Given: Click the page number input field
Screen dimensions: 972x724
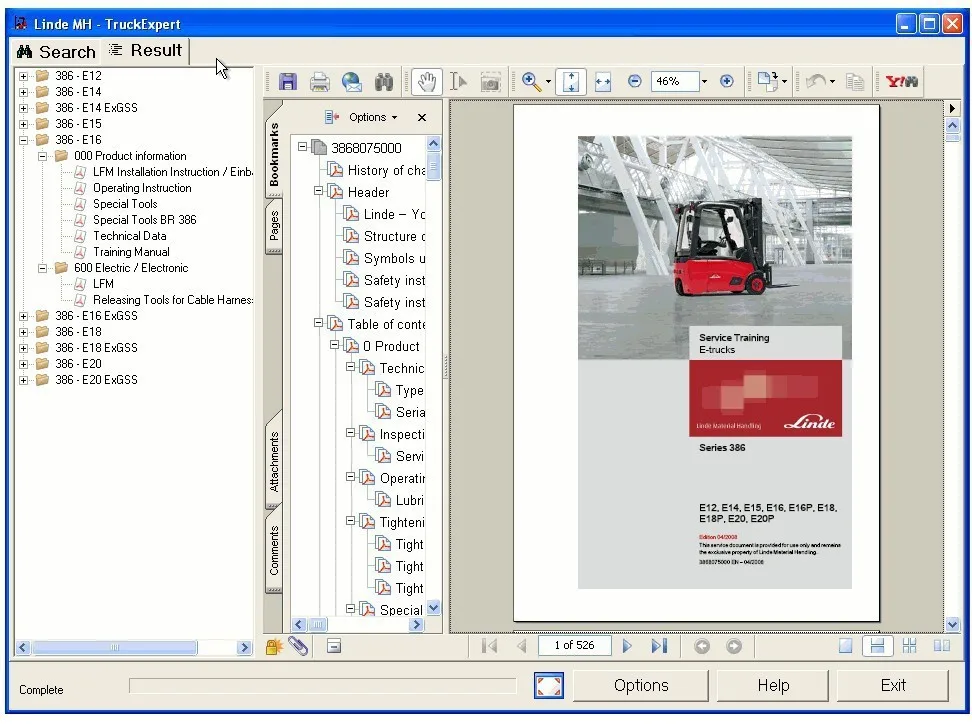Looking at the screenshot, I should pyautogui.click(x=574, y=646).
